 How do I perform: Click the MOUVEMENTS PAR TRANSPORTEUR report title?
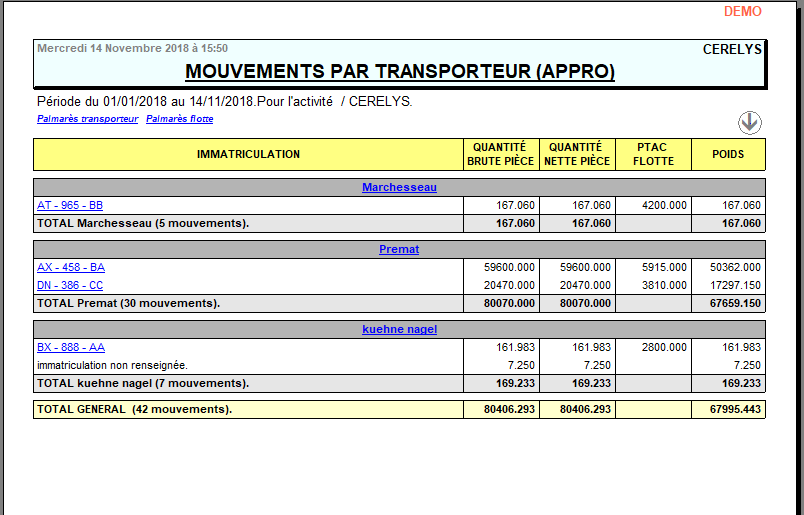point(400,72)
